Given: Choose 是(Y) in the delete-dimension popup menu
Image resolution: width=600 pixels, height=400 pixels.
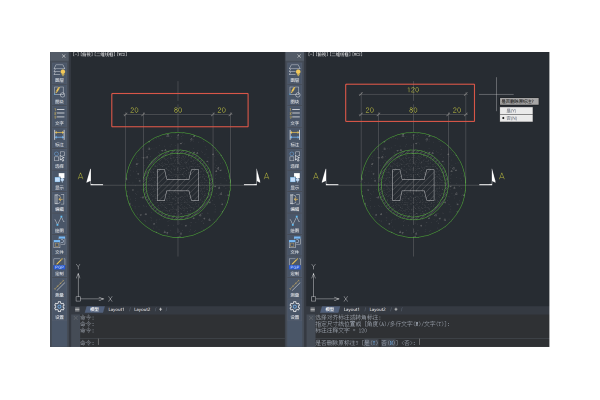Looking at the screenshot, I should coord(516,111).
